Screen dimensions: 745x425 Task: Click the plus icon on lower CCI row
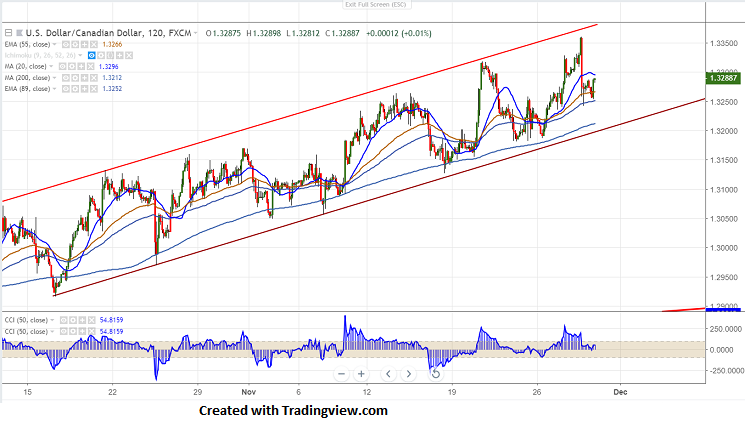[x=82, y=331]
